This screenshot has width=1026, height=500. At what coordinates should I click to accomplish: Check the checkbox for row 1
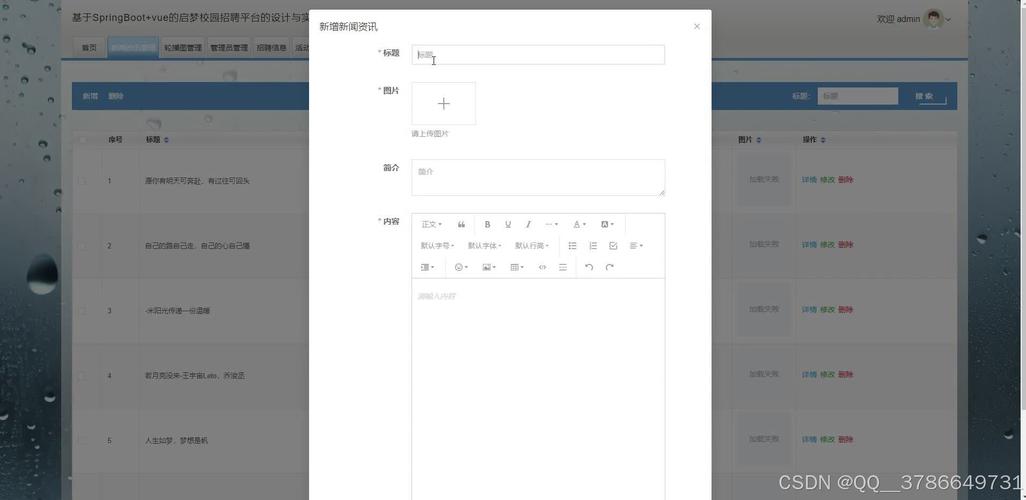point(83,181)
